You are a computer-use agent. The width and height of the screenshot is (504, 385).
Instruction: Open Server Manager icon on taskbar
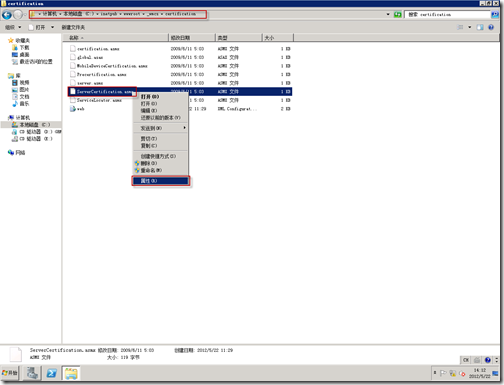[x=32, y=373]
